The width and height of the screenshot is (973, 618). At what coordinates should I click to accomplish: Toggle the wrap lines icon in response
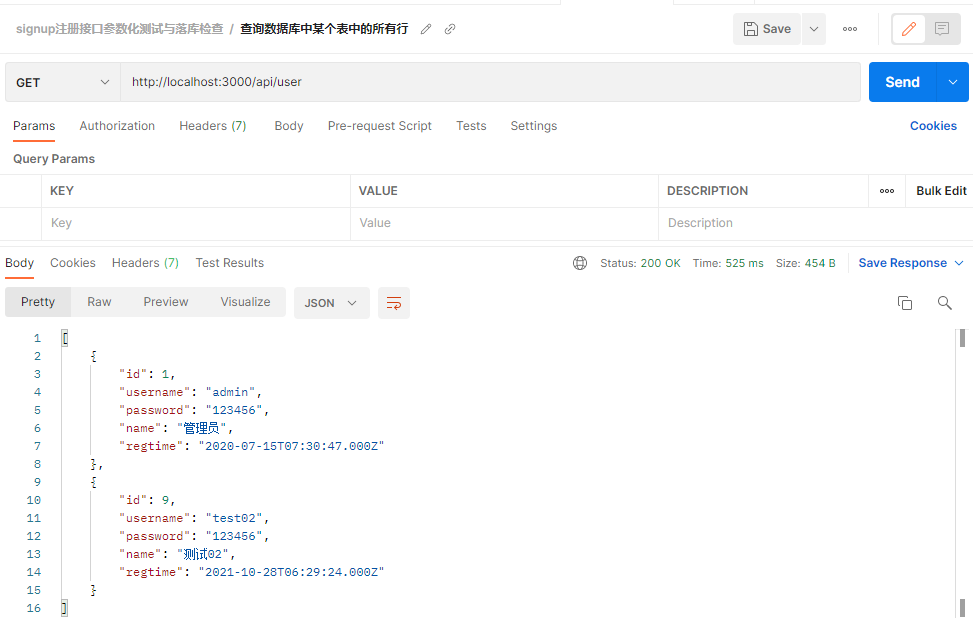pos(394,303)
